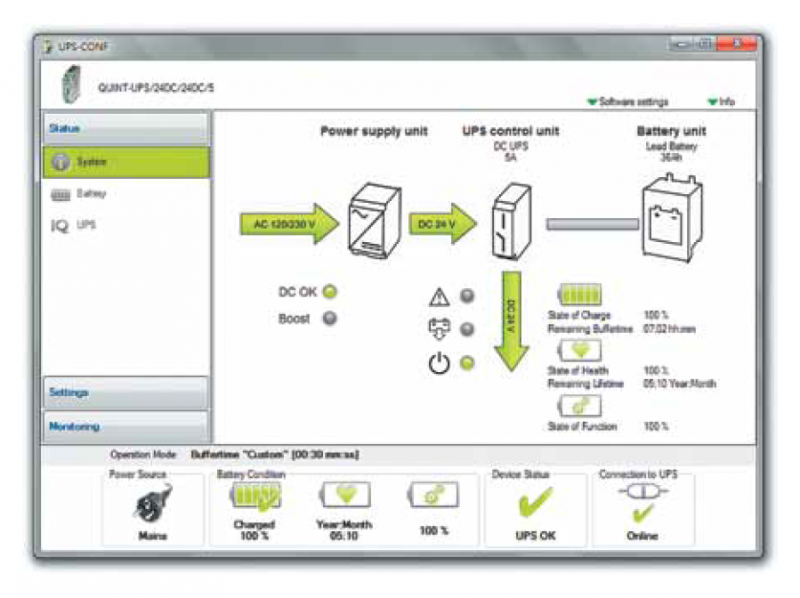800x598 pixels.
Task: Click the "DC OK" label
Action: click(297, 292)
